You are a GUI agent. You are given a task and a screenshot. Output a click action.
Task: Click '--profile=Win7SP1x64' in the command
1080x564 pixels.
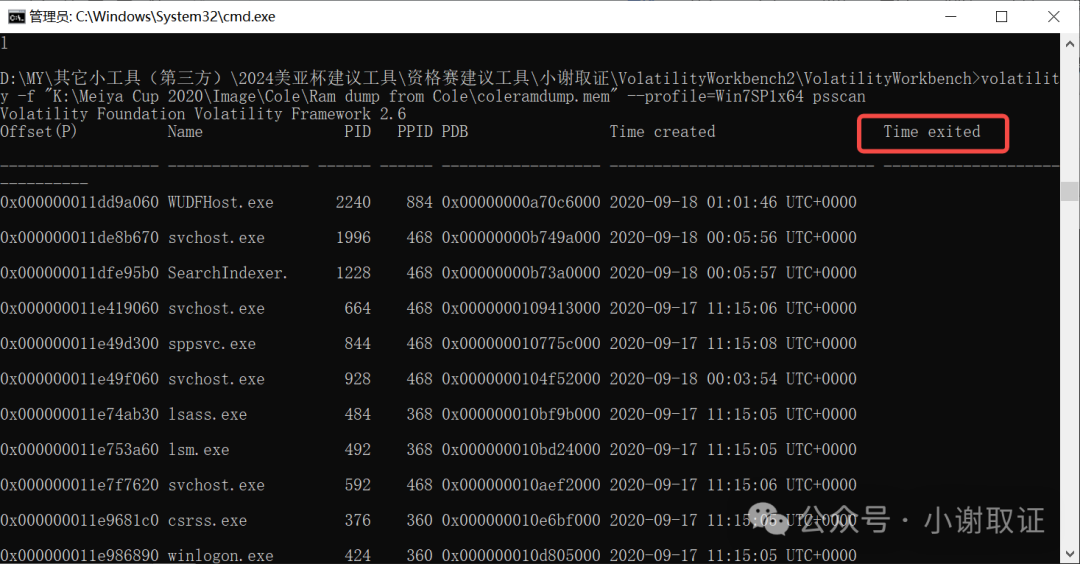pyautogui.click(x=715, y=96)
